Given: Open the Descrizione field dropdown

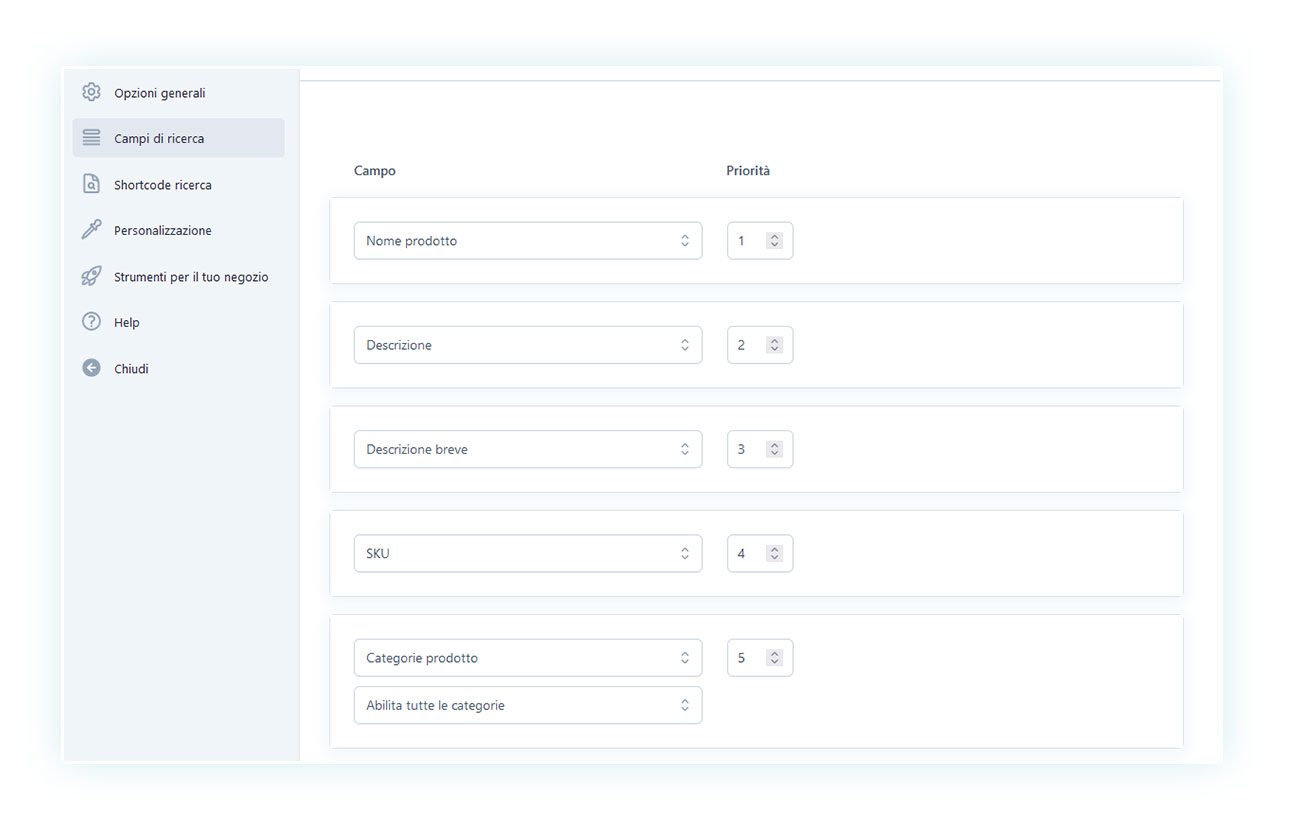Looking at the screenshot, I should pos(528,345).
